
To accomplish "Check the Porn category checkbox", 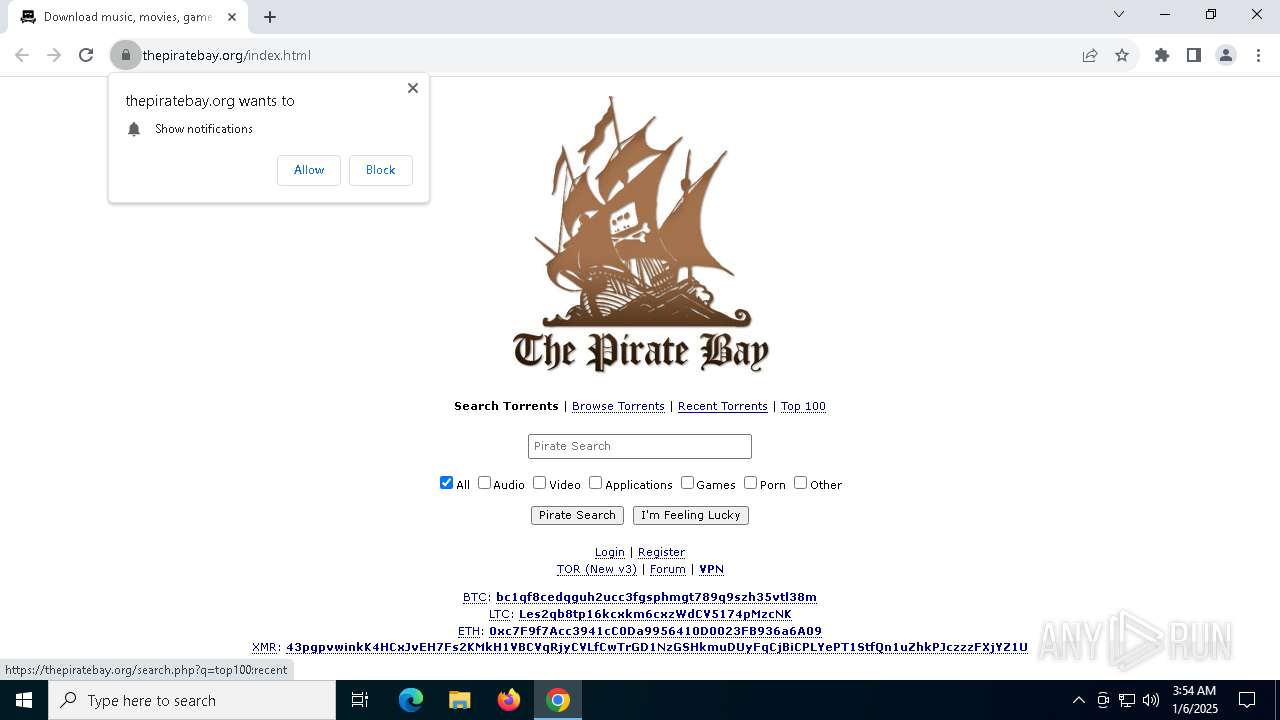I will [x=751, y=483].
